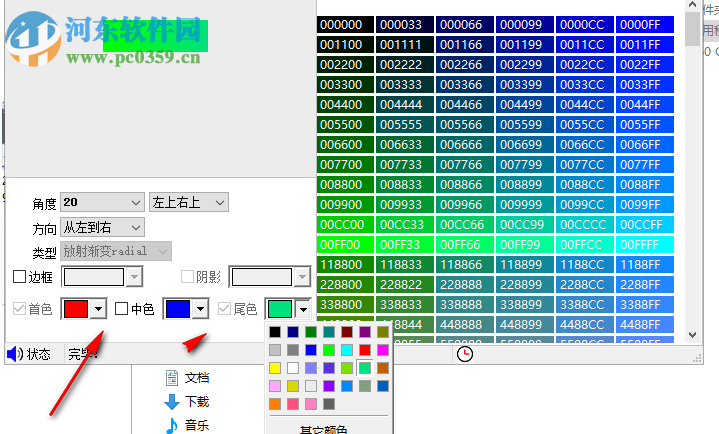The height and width of the screenshot is (434, 719).
Task: Pick the white swatch in the palette popup
Action: 293,368
